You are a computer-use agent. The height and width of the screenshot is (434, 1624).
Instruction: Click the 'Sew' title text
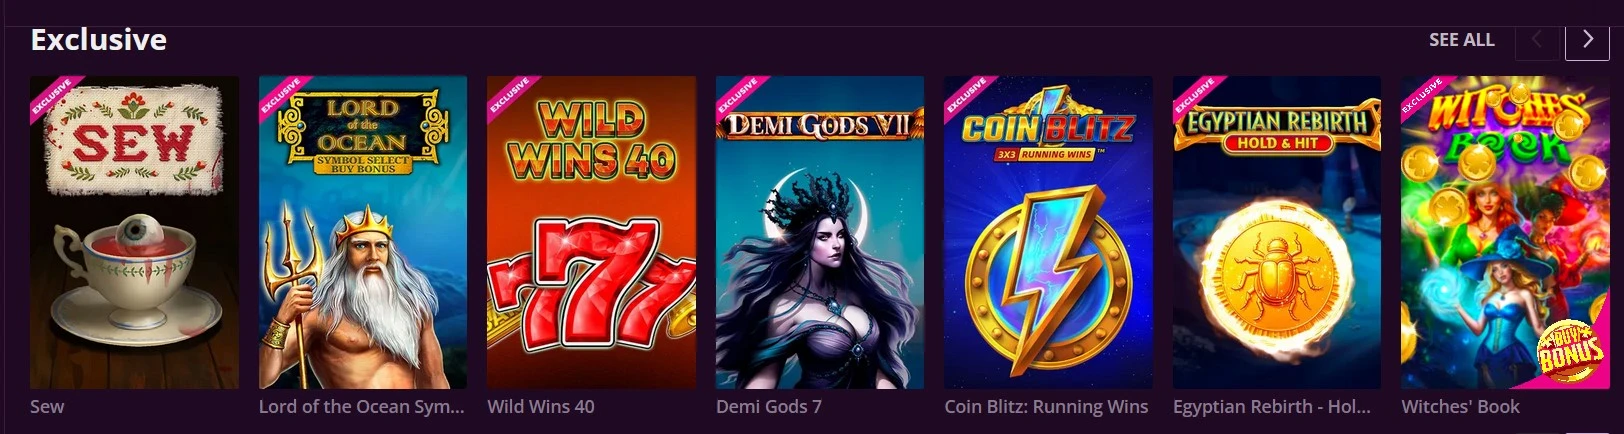tap(47, 407)
